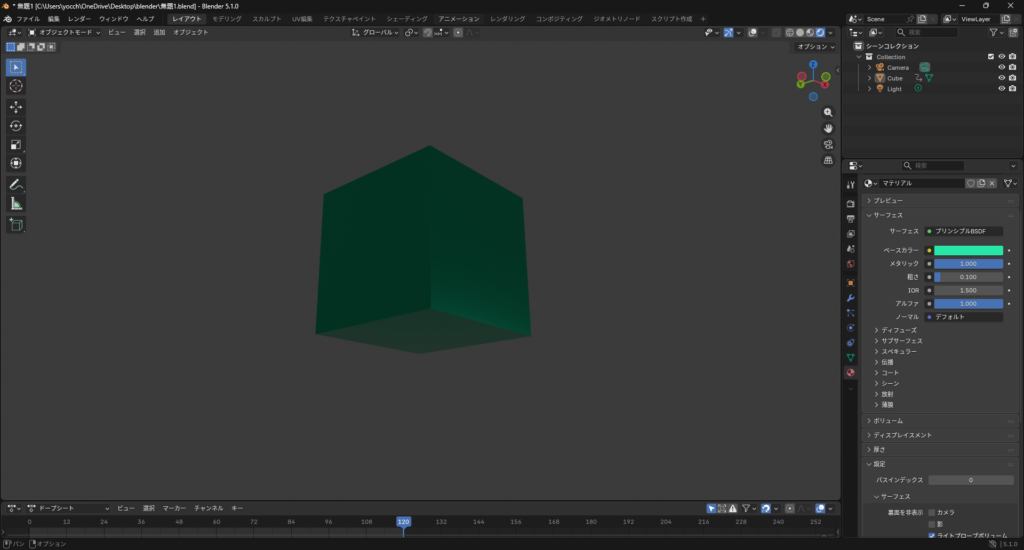Select the Measure tool
The height and width of the screenshot is (550, 1024).
pos(16,204)
